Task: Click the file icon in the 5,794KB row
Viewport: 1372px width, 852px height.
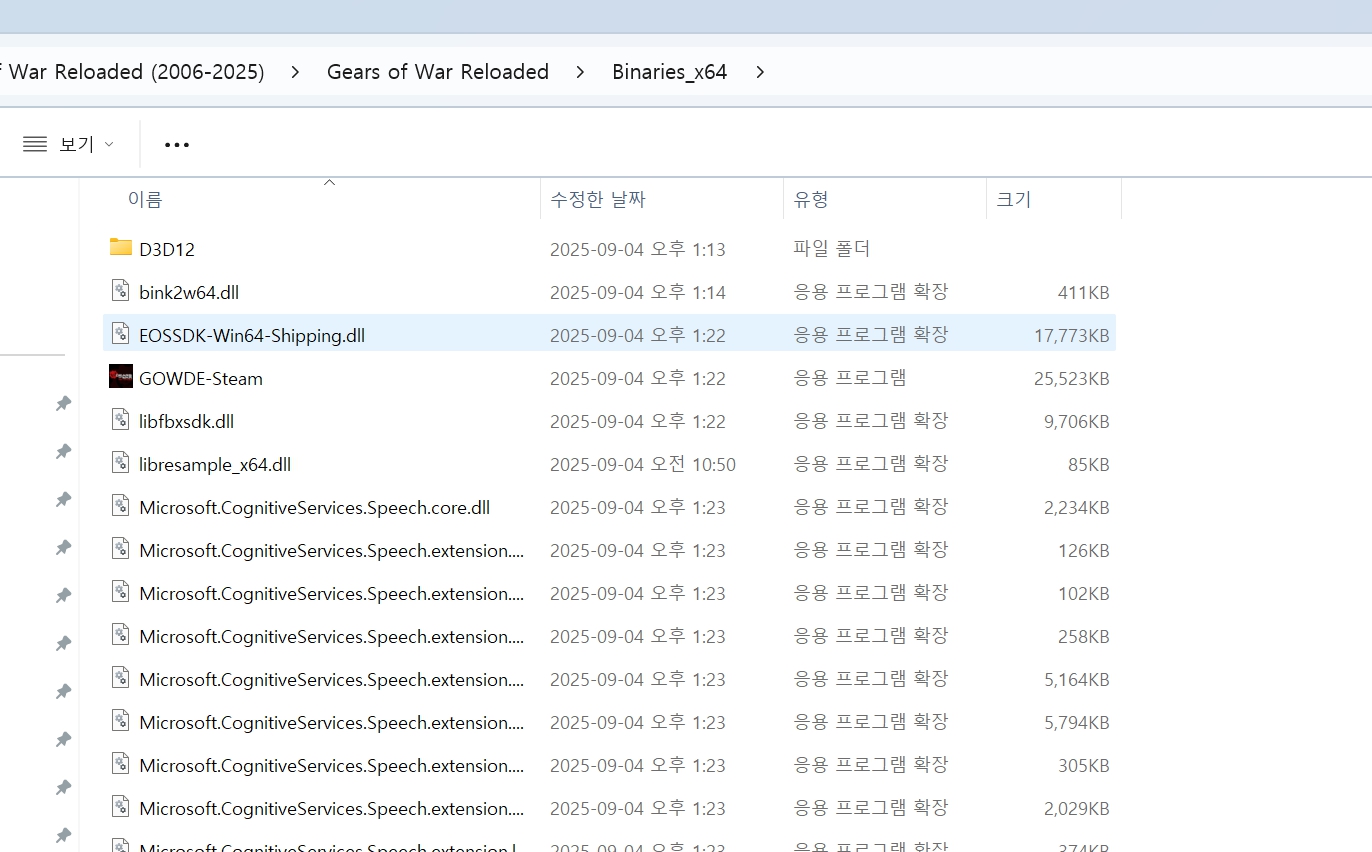Action: 121,721
